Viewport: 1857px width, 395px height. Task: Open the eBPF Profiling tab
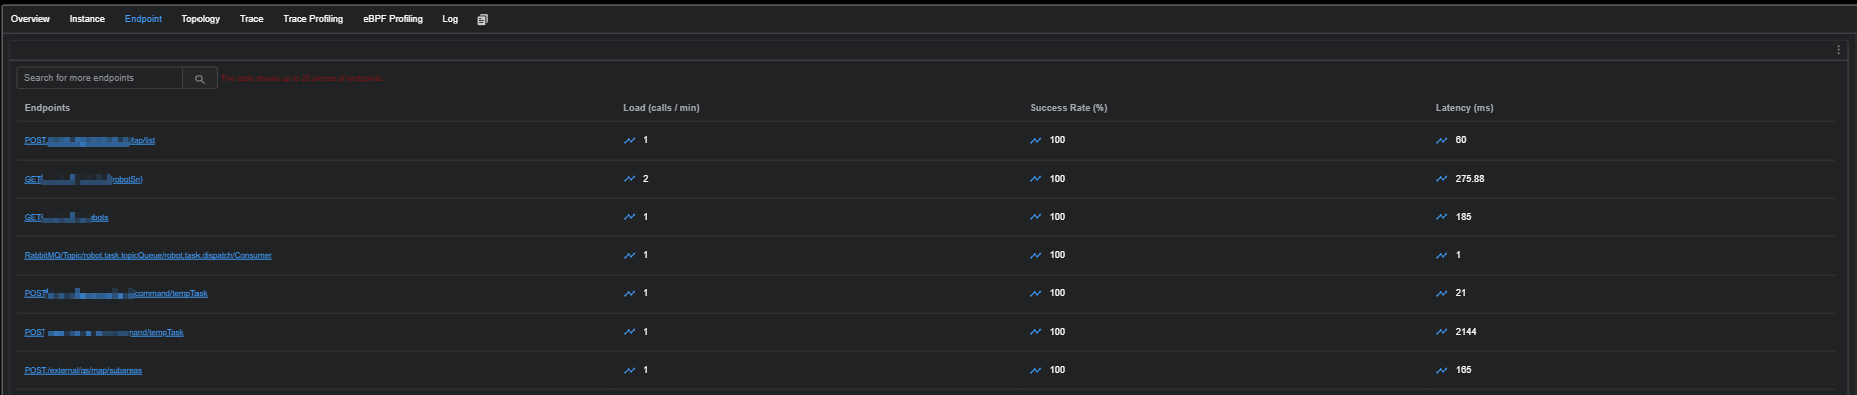click(x=393, y=19)
